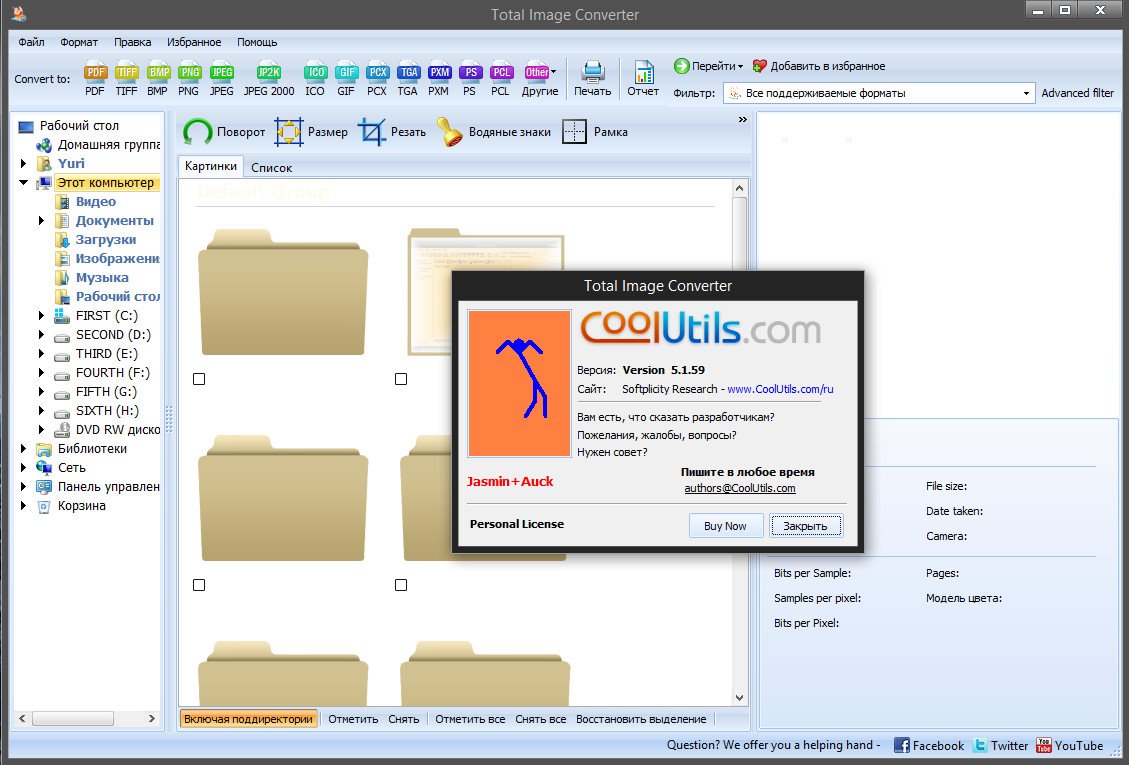Click the Печать printer icon
Screen dimensions: 1129x765
pos(592,79)
